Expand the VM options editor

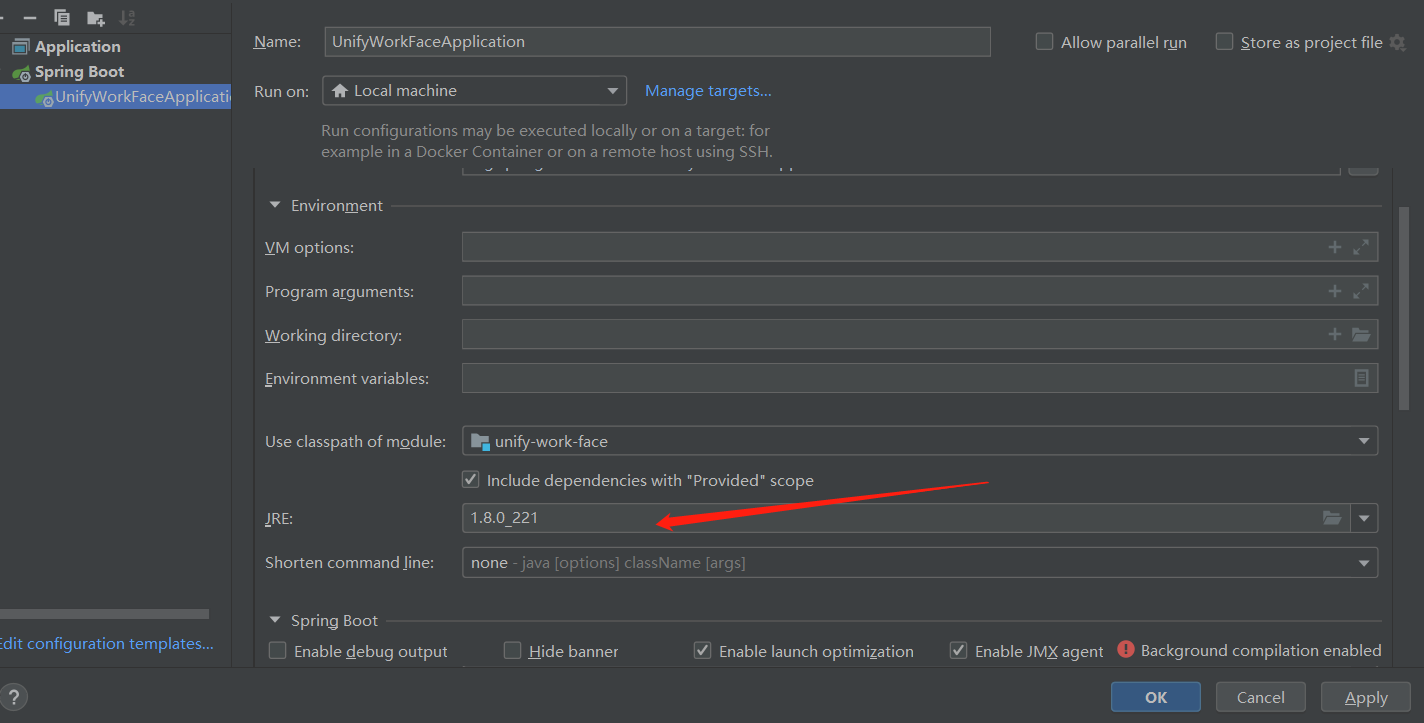pyautogui.click(x=1361, y=246)
